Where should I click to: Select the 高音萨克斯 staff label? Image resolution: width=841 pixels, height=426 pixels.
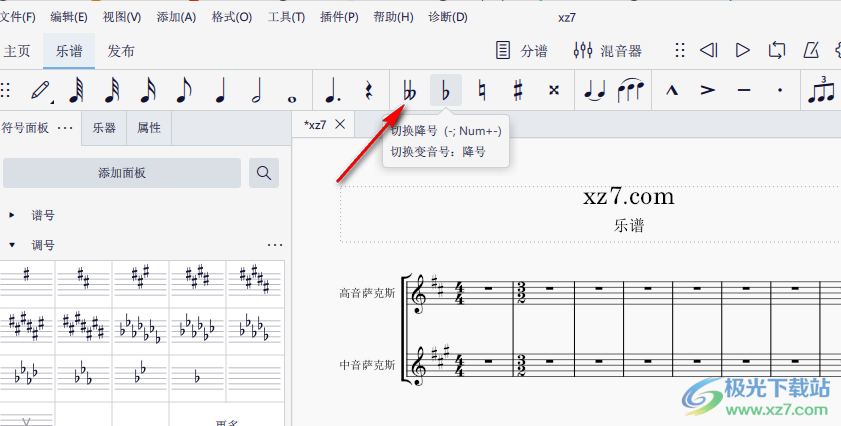tap(367, 293)
